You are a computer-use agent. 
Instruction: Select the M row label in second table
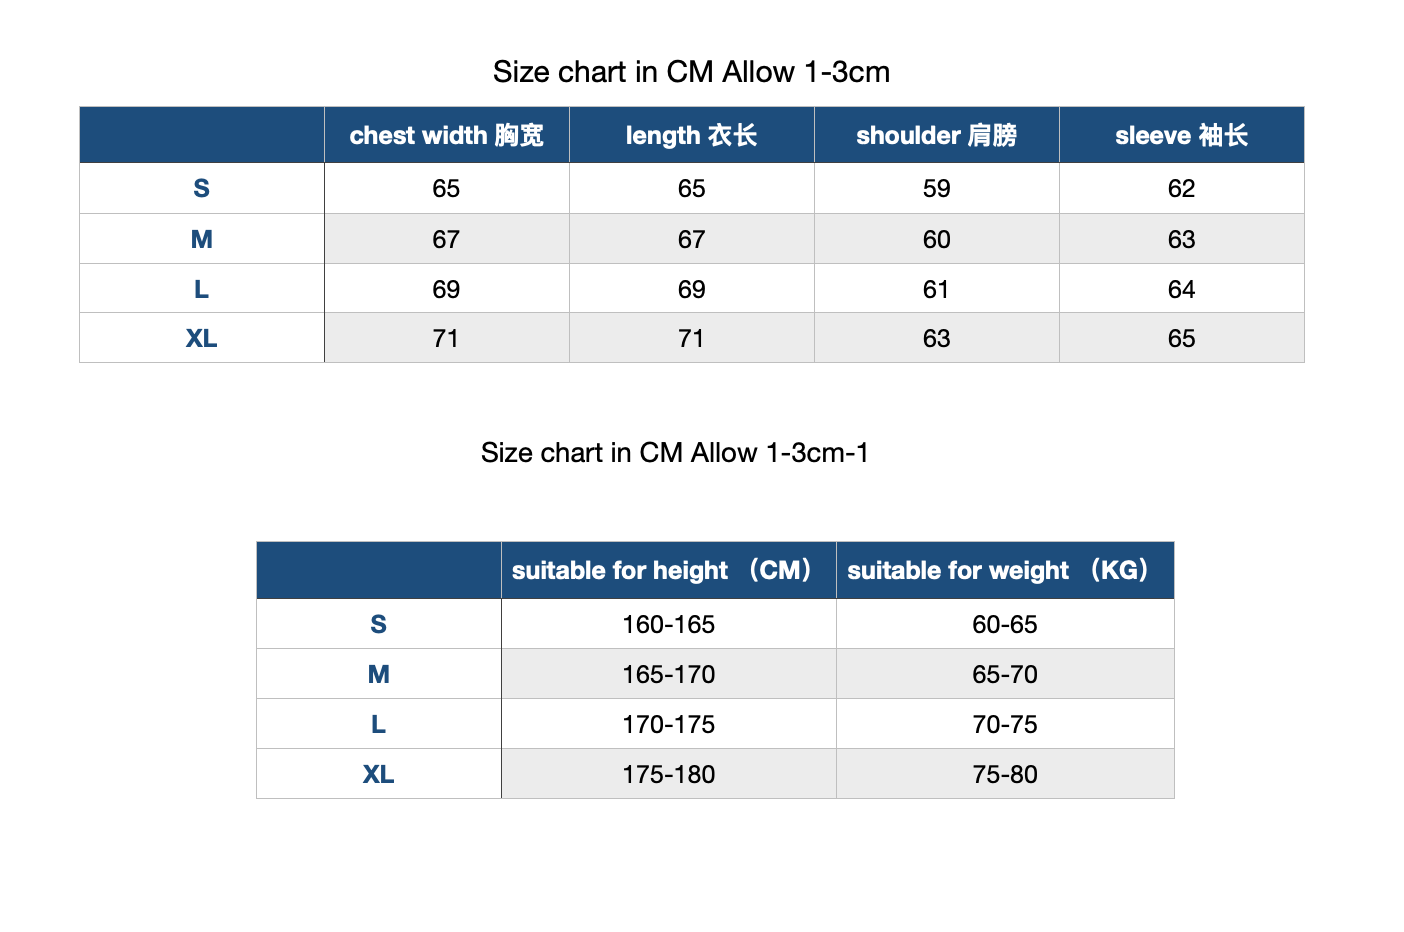click(379, 674)
